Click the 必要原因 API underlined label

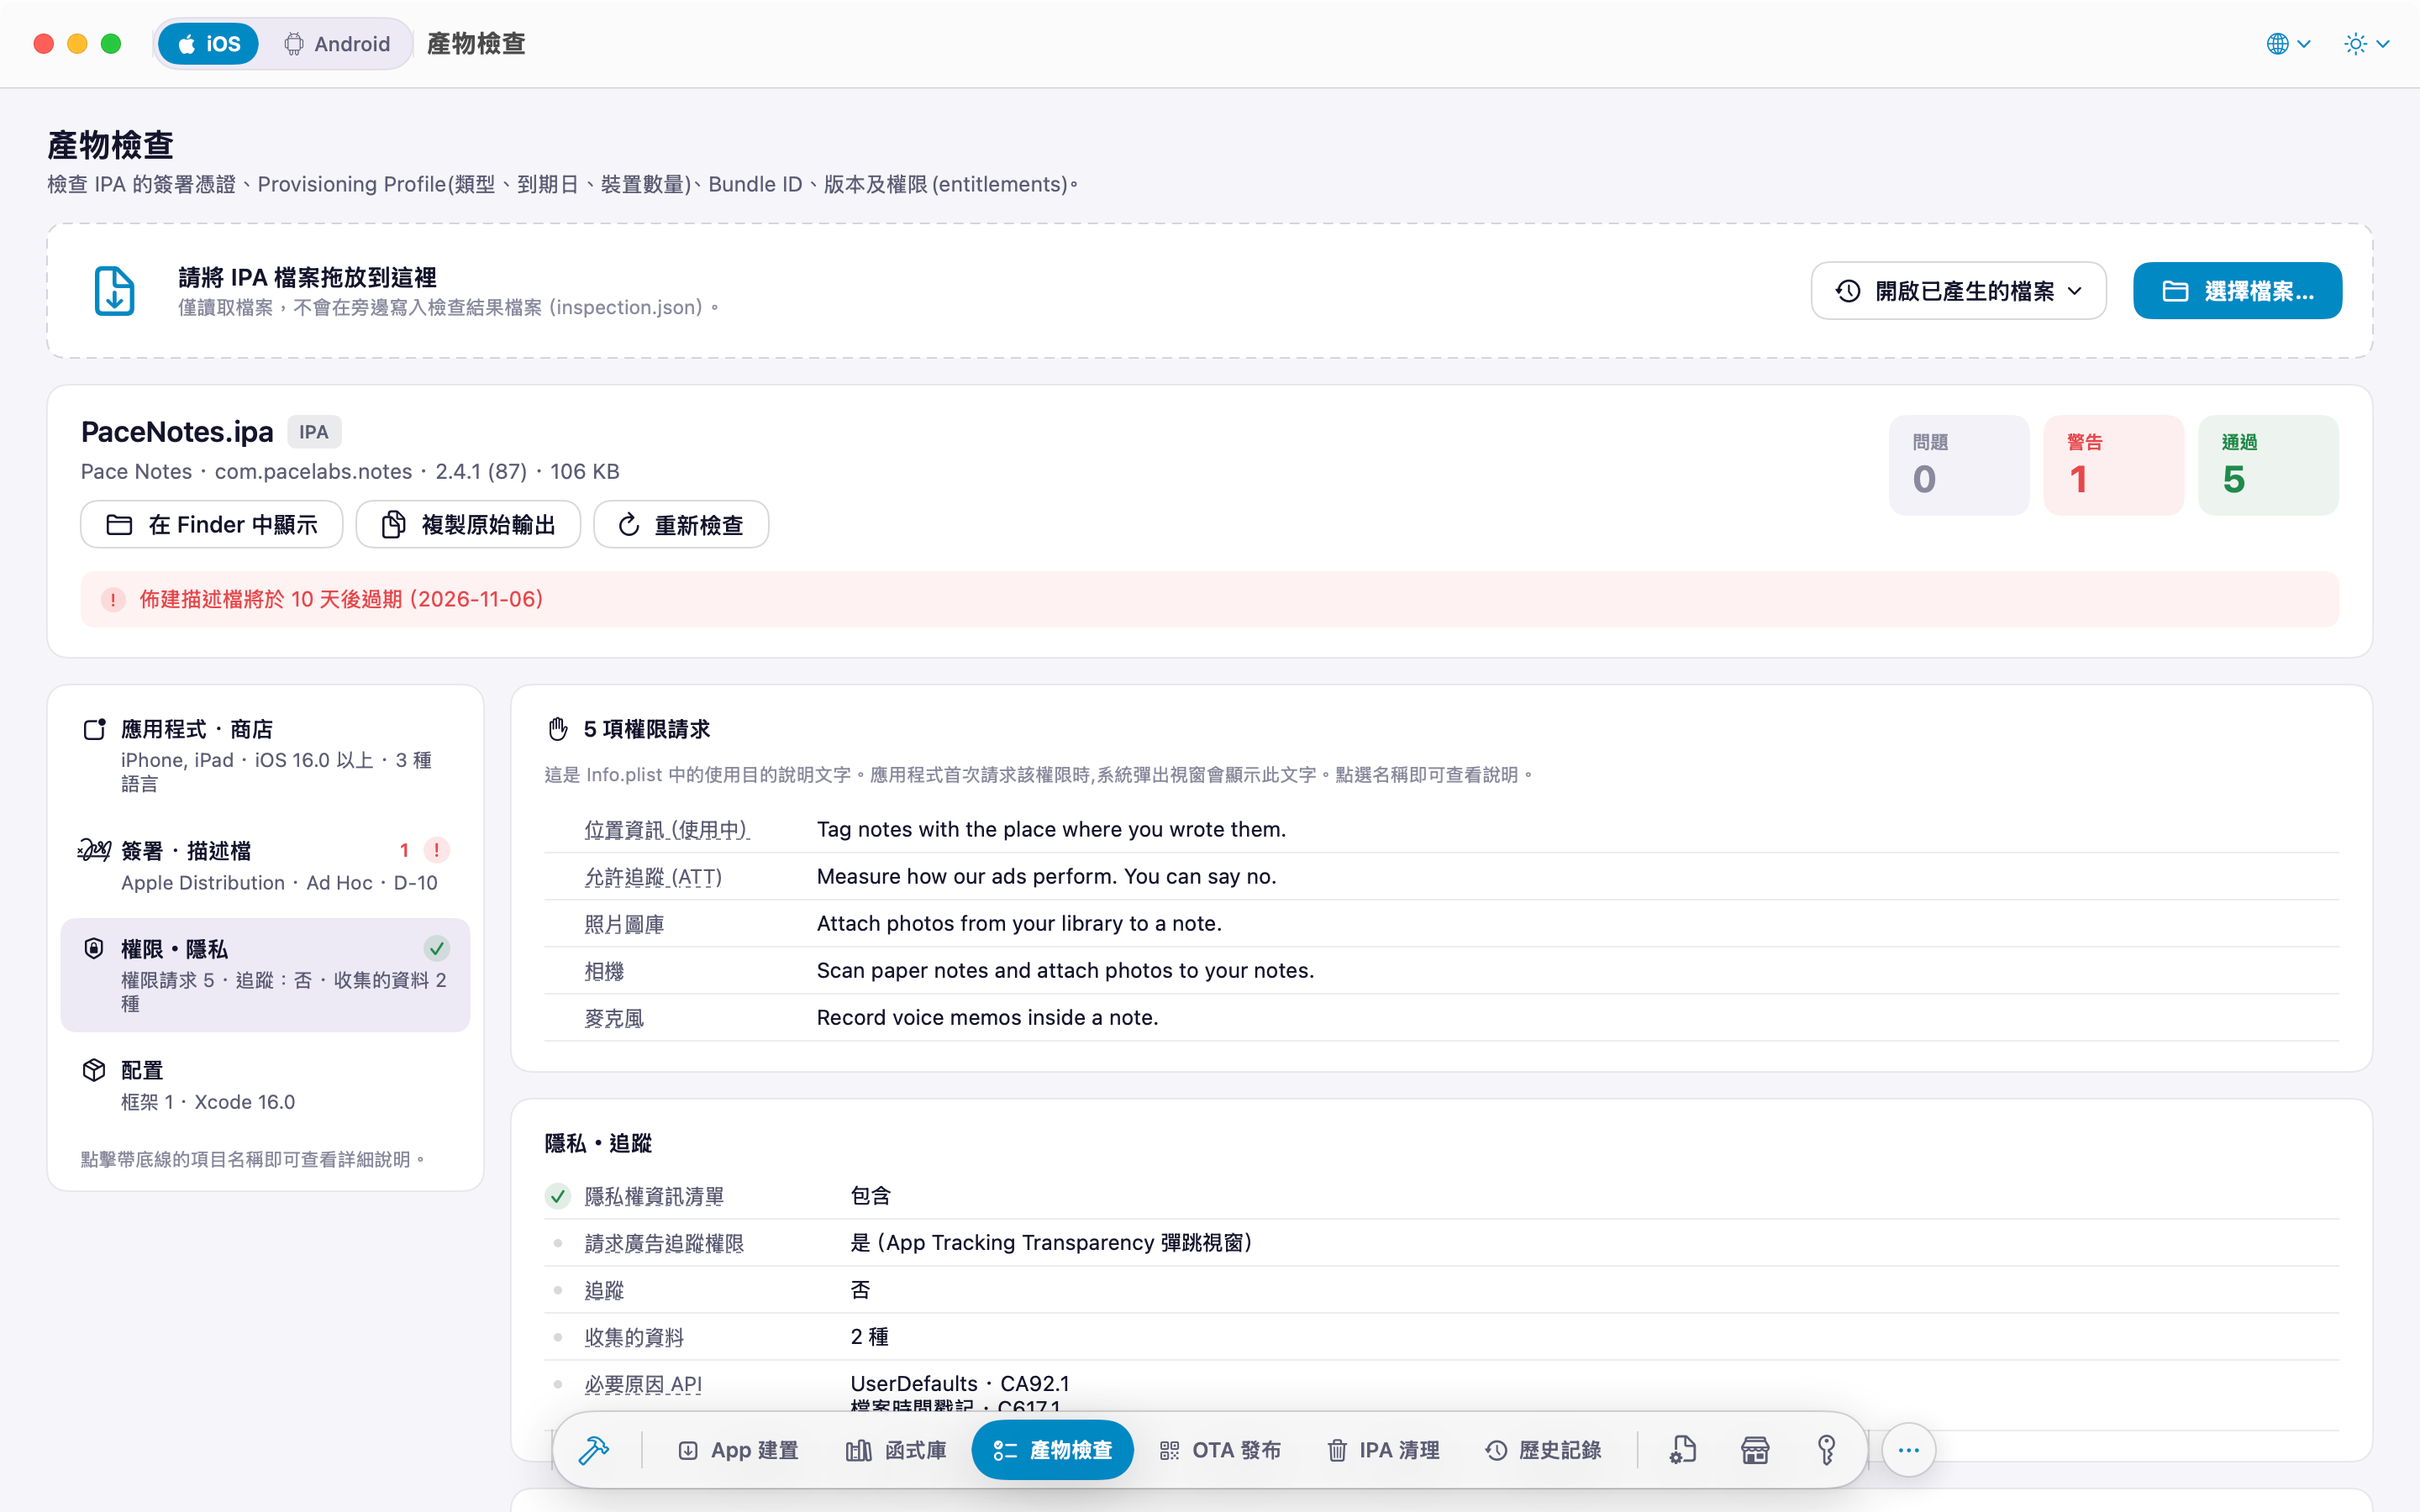pos(643,1384)
